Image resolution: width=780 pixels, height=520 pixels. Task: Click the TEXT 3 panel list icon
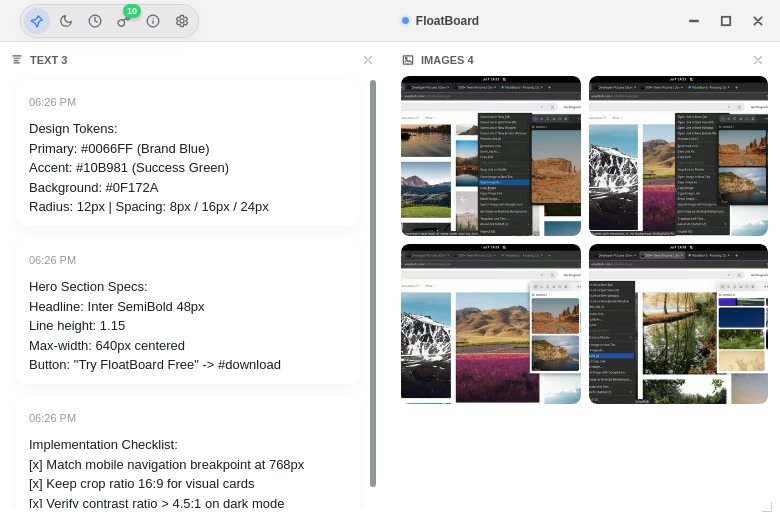click(17, 60)
